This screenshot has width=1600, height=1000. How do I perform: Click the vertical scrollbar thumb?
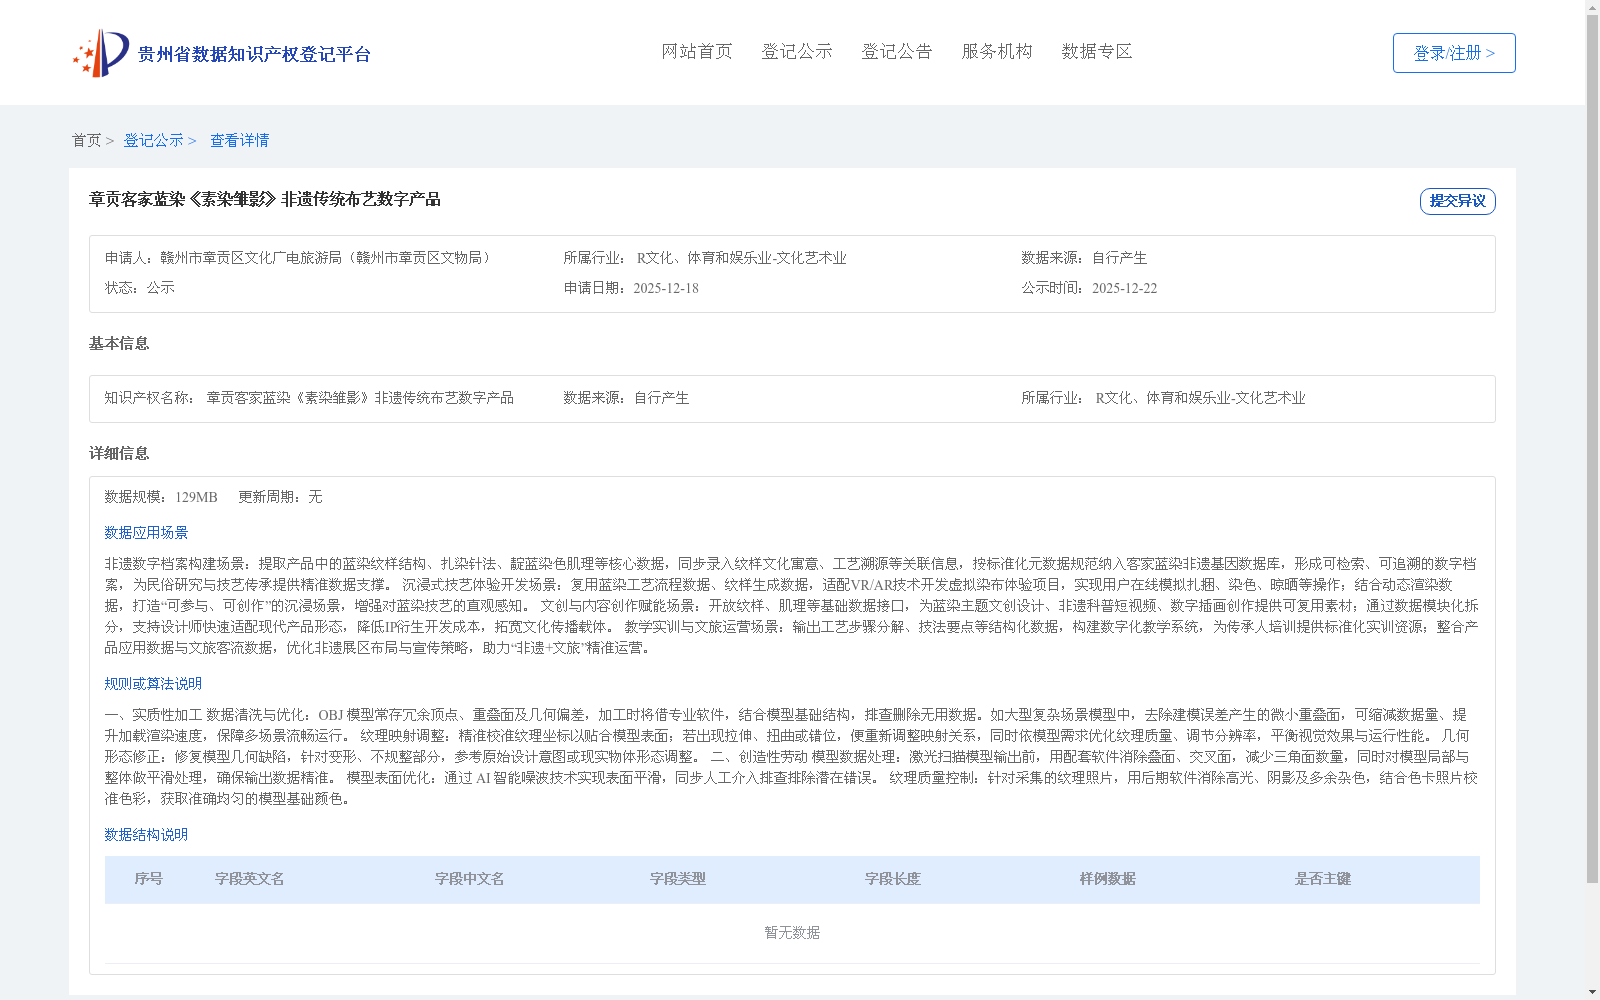[1592, 449]
